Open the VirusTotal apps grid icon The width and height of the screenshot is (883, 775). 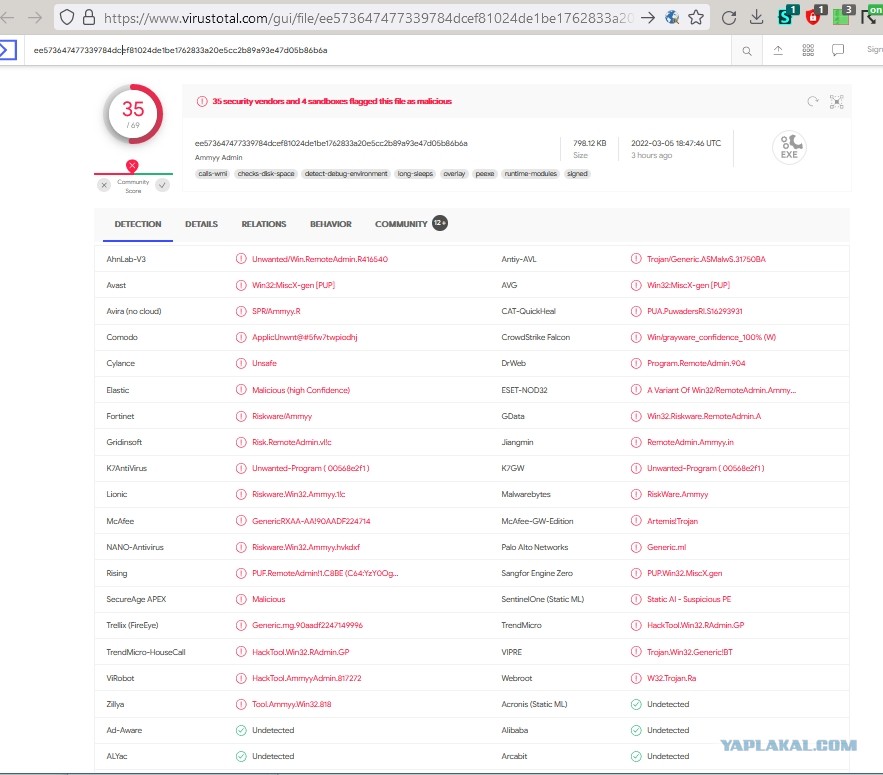point(808,51)
